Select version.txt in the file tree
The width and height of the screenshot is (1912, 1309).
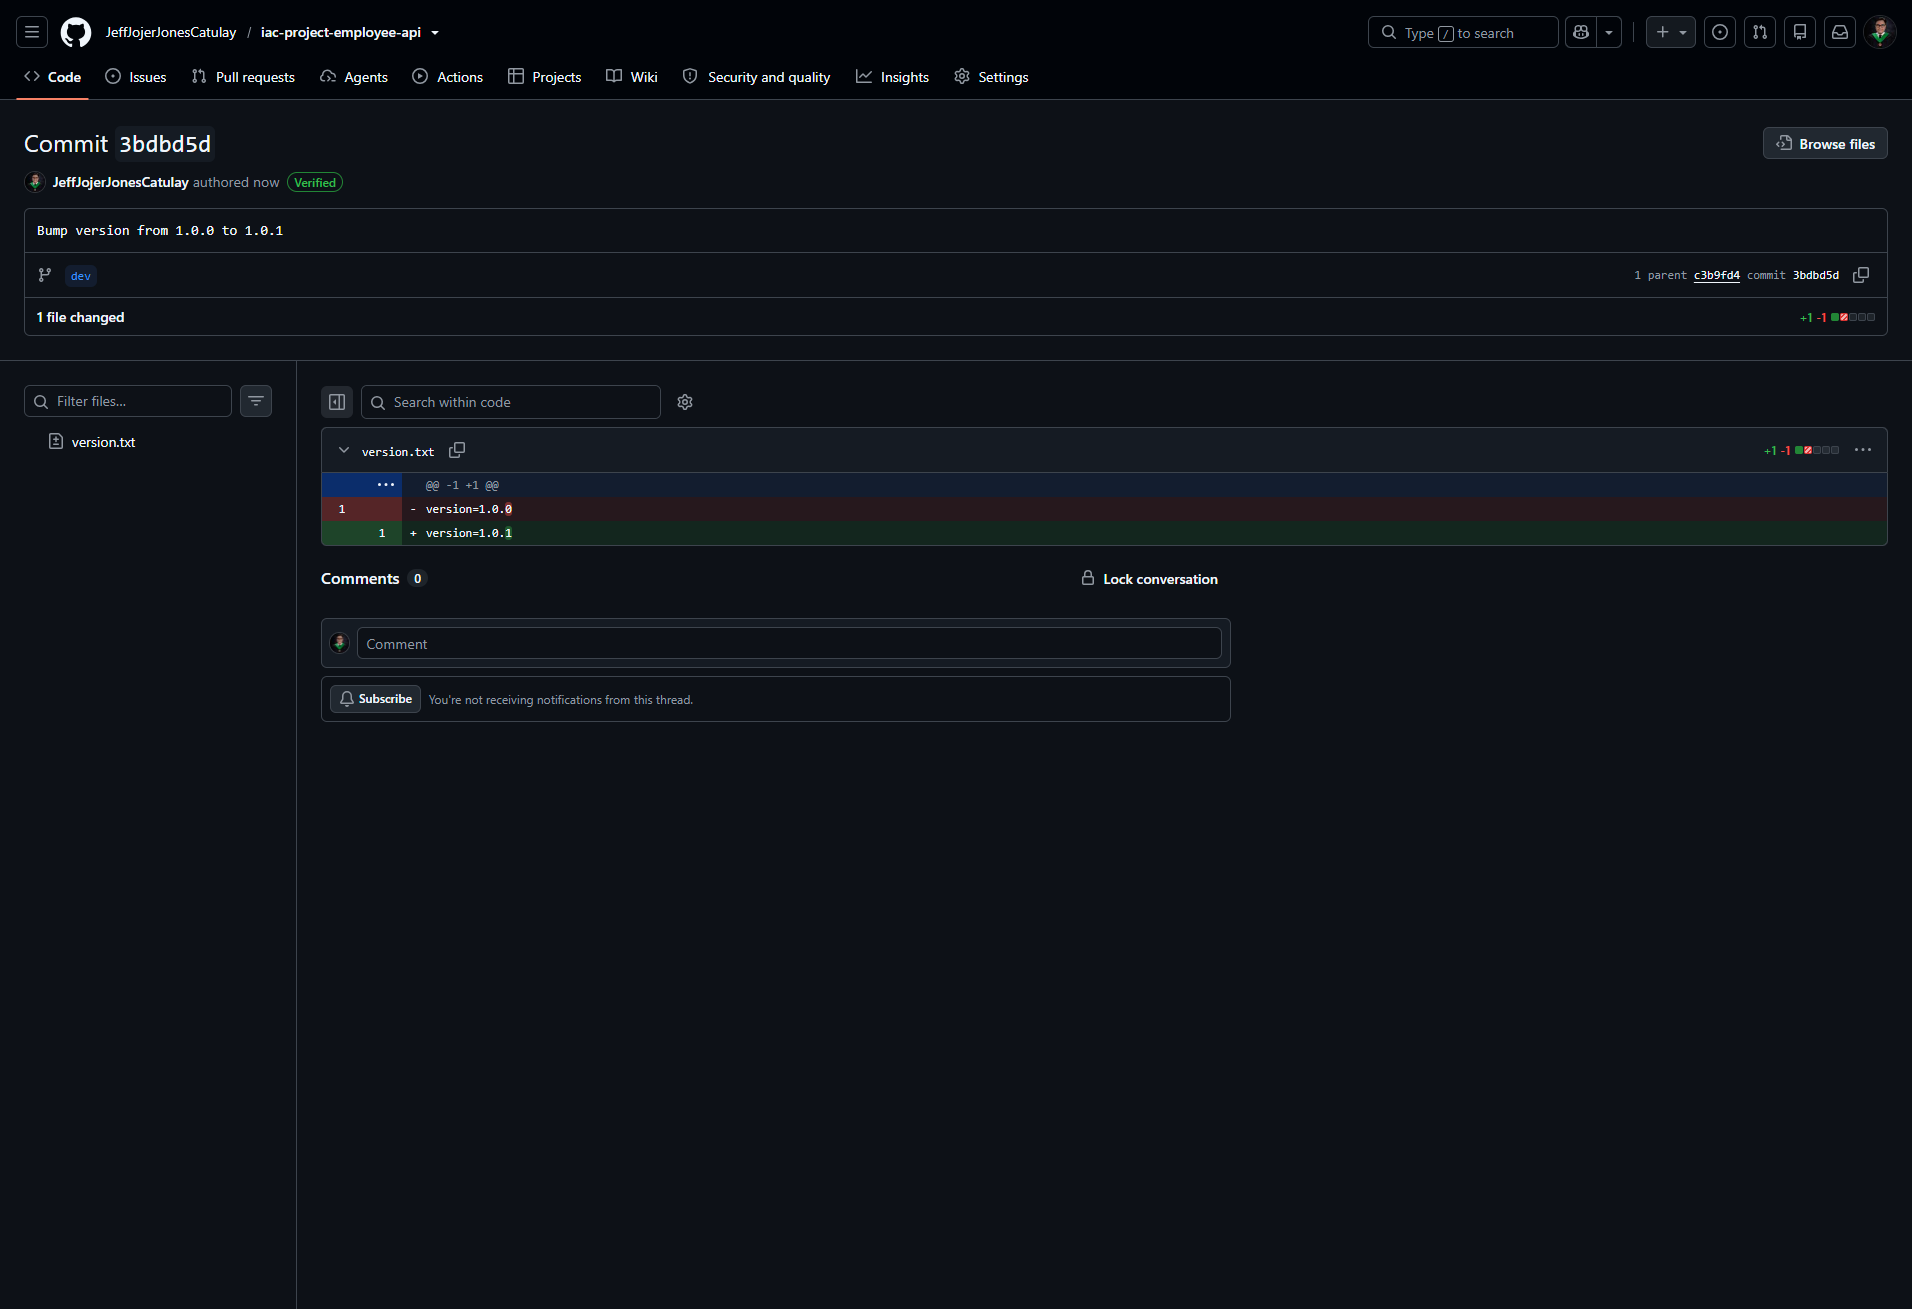pyautogui.click(x=103, y=442)
